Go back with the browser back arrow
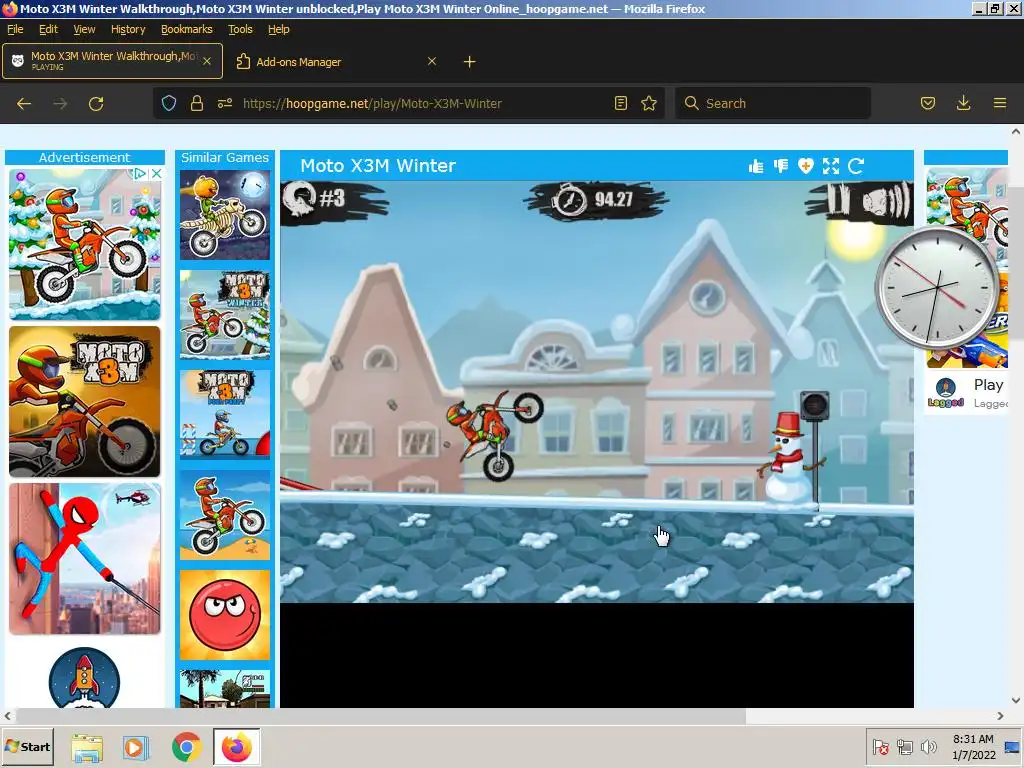1024x768 pixels. [24, 103]
